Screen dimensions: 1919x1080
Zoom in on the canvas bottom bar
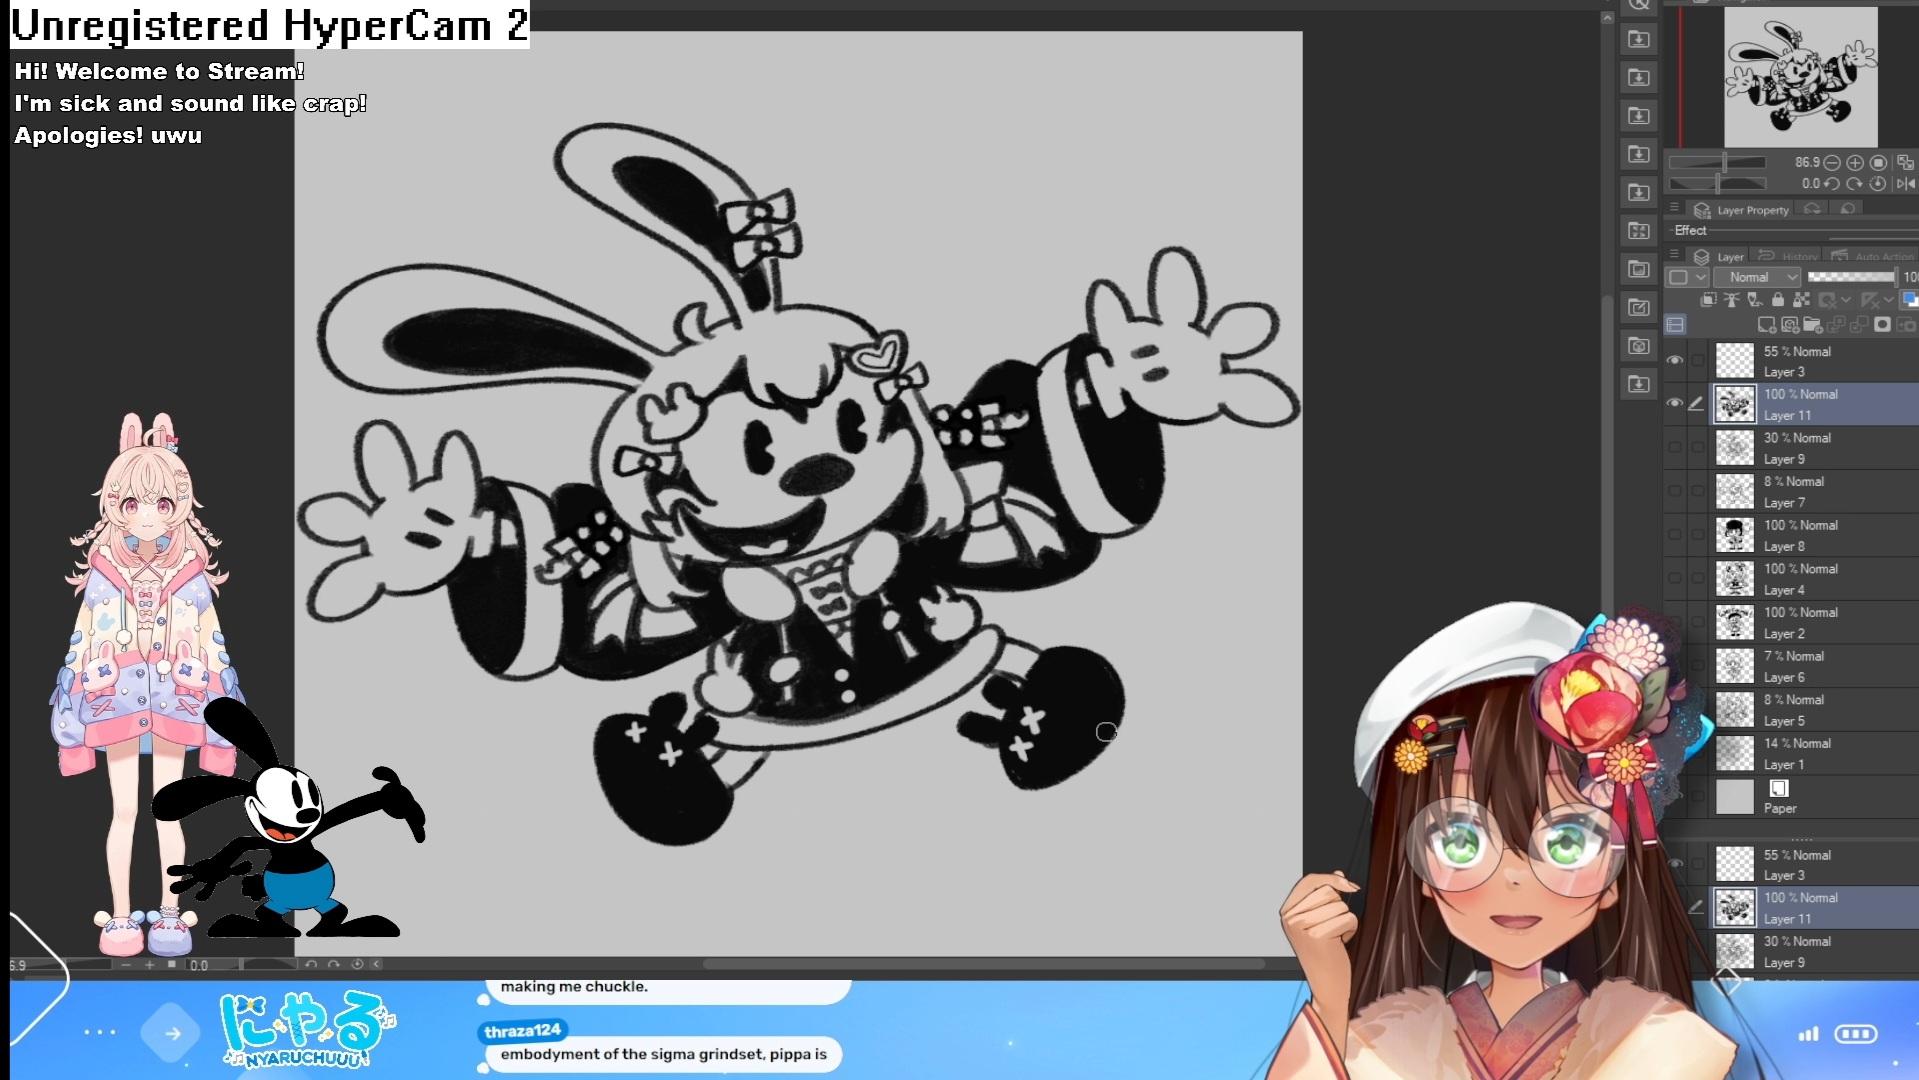[150, 965]
